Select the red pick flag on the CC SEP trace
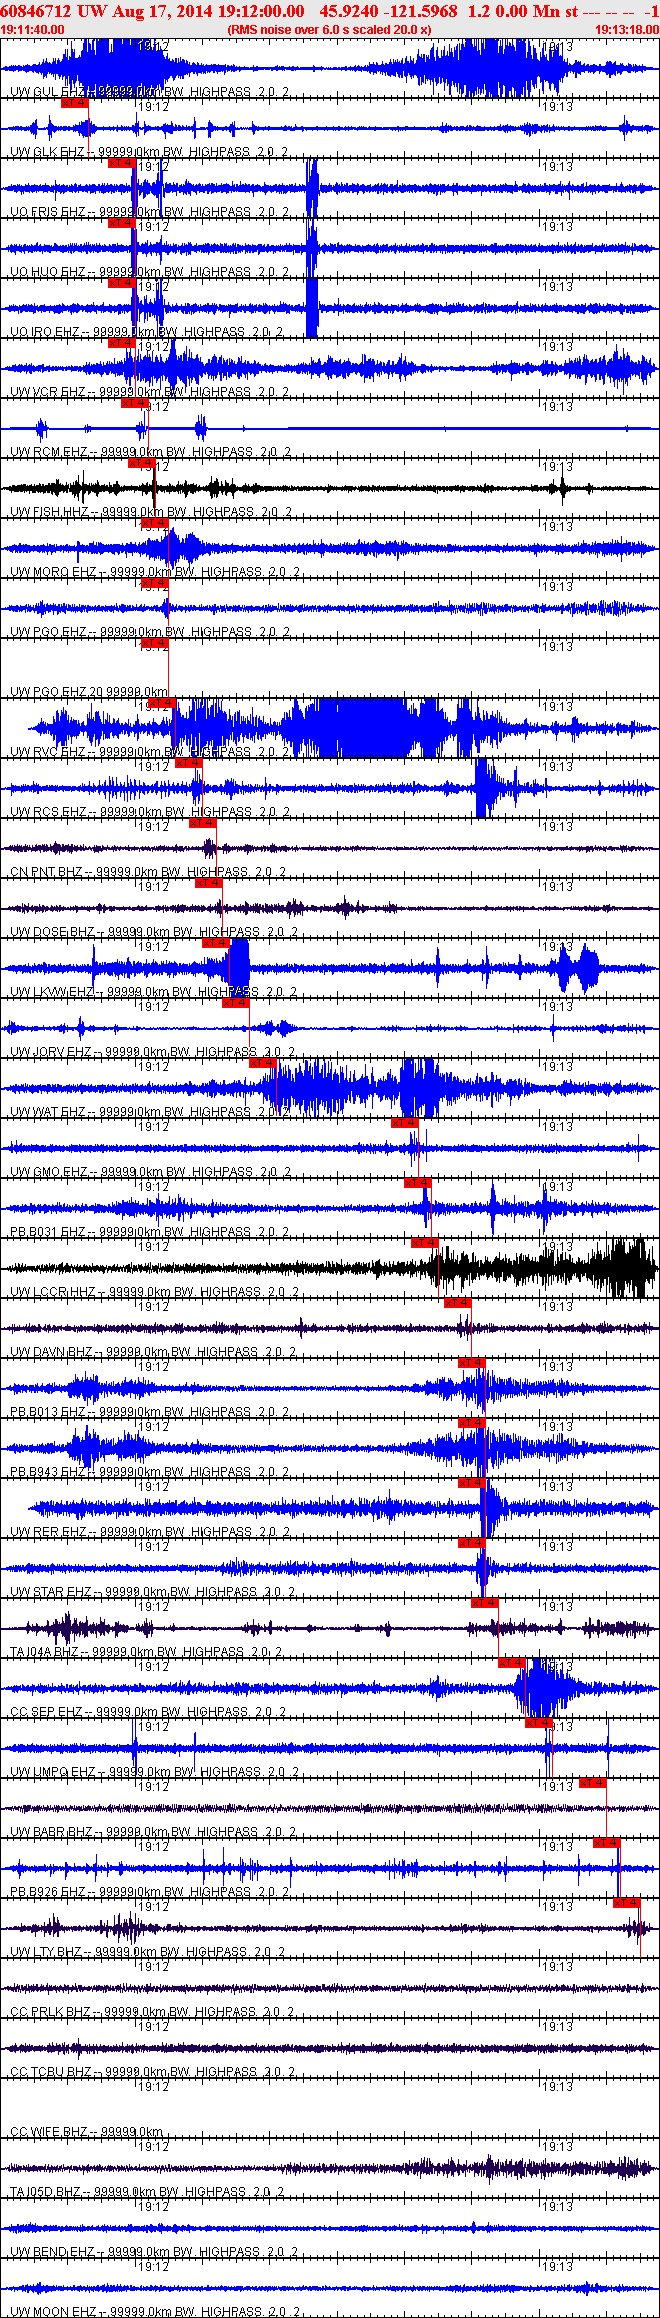660x2318 pixels. pos(512,1663)
